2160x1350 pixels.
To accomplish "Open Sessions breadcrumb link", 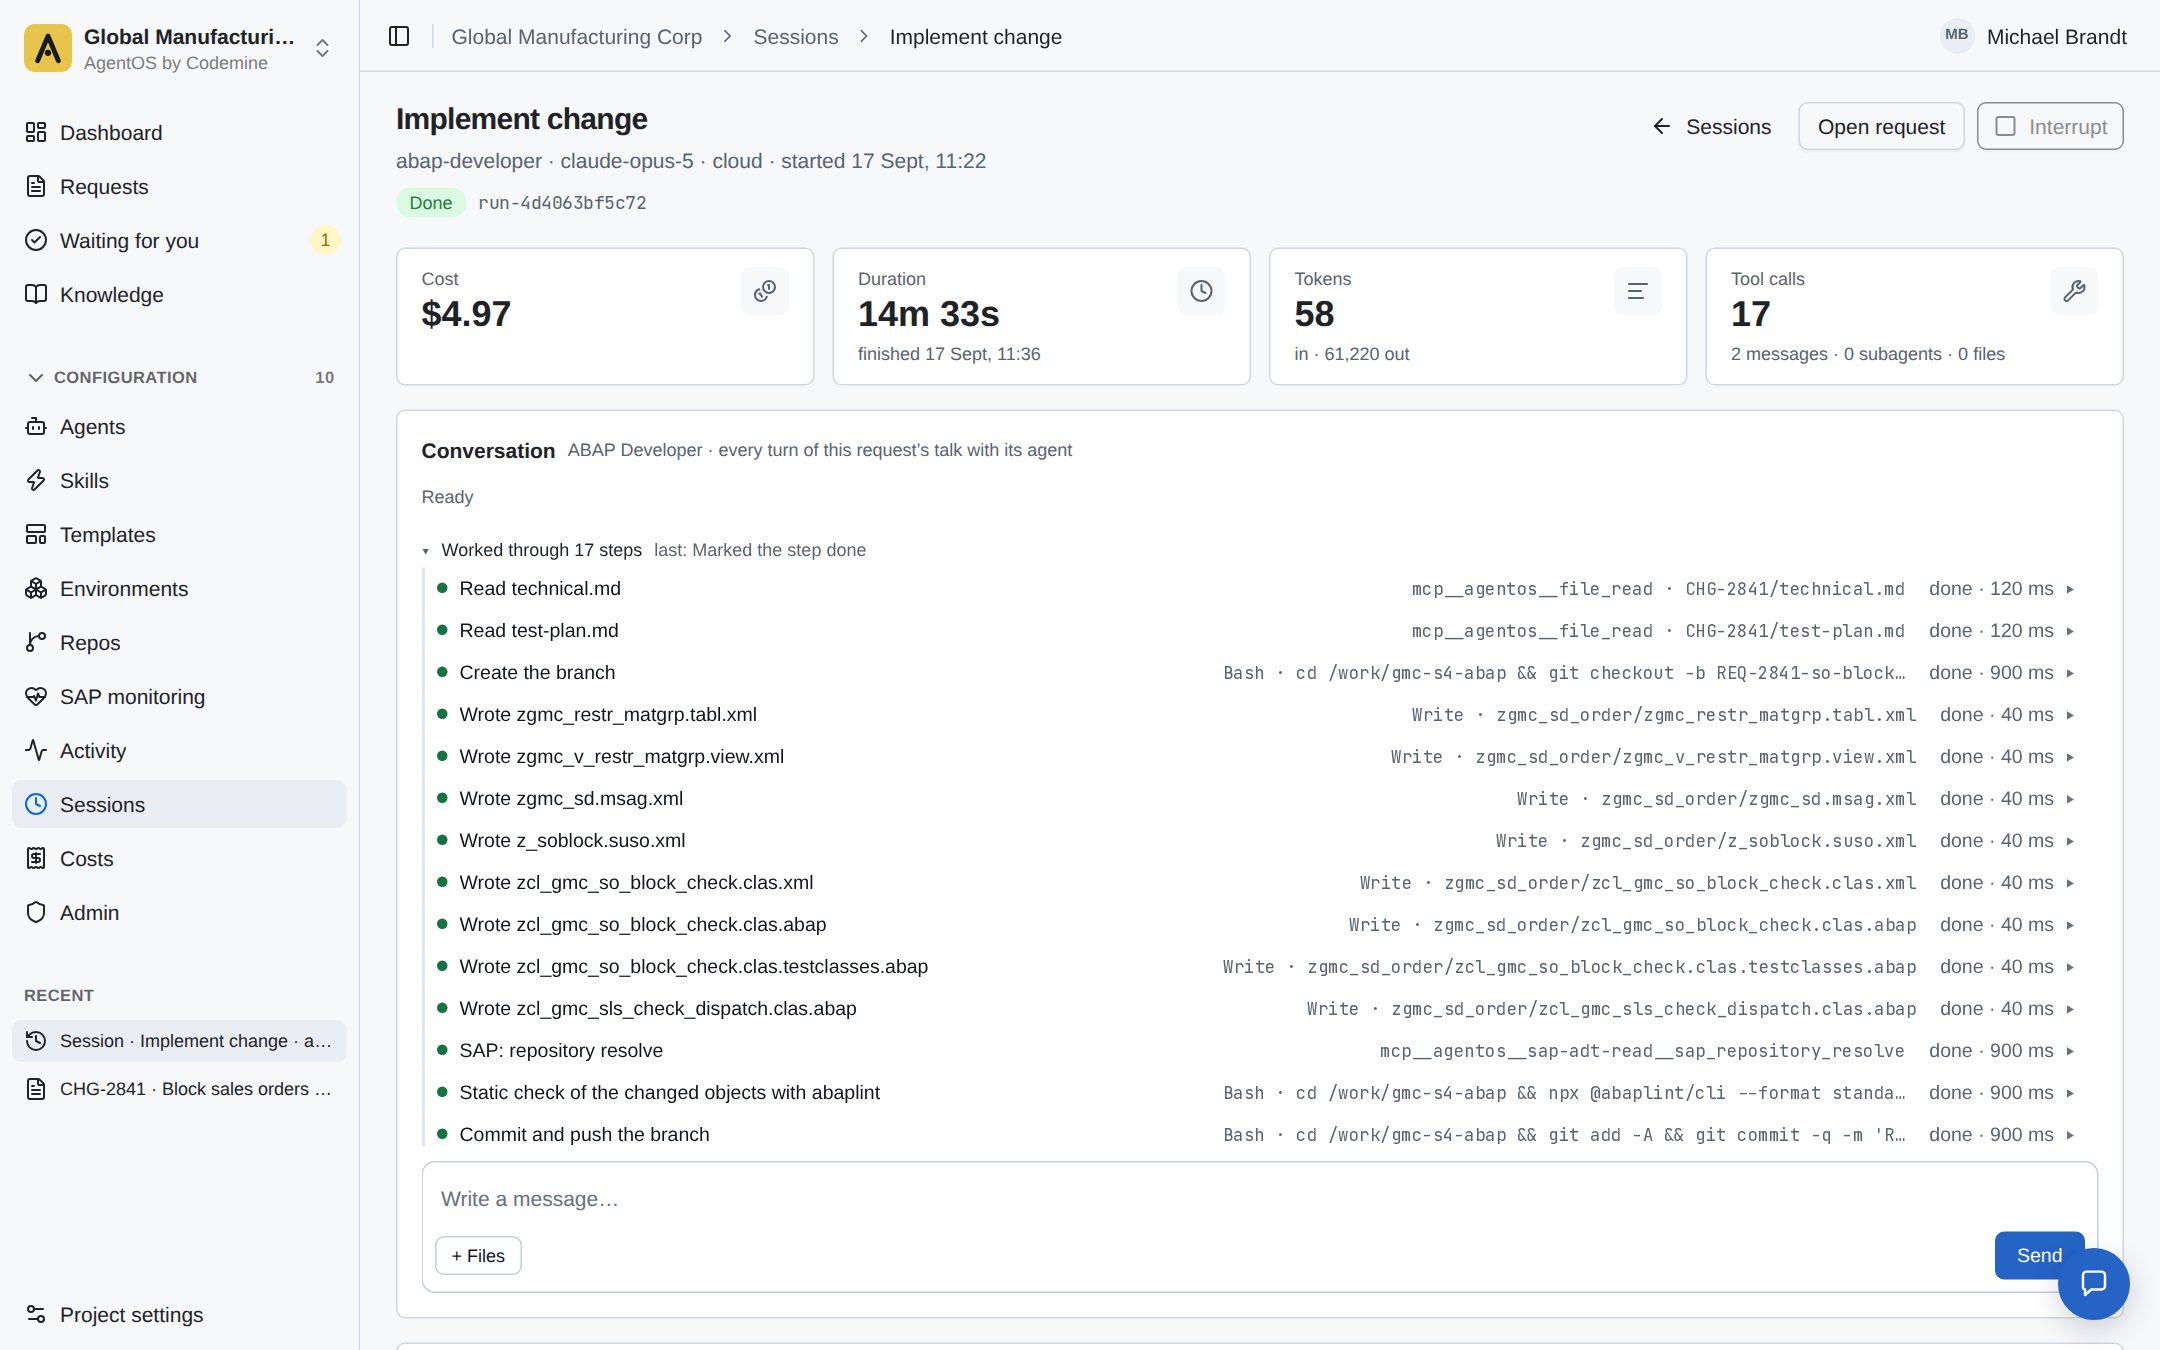I will [795, 37].
